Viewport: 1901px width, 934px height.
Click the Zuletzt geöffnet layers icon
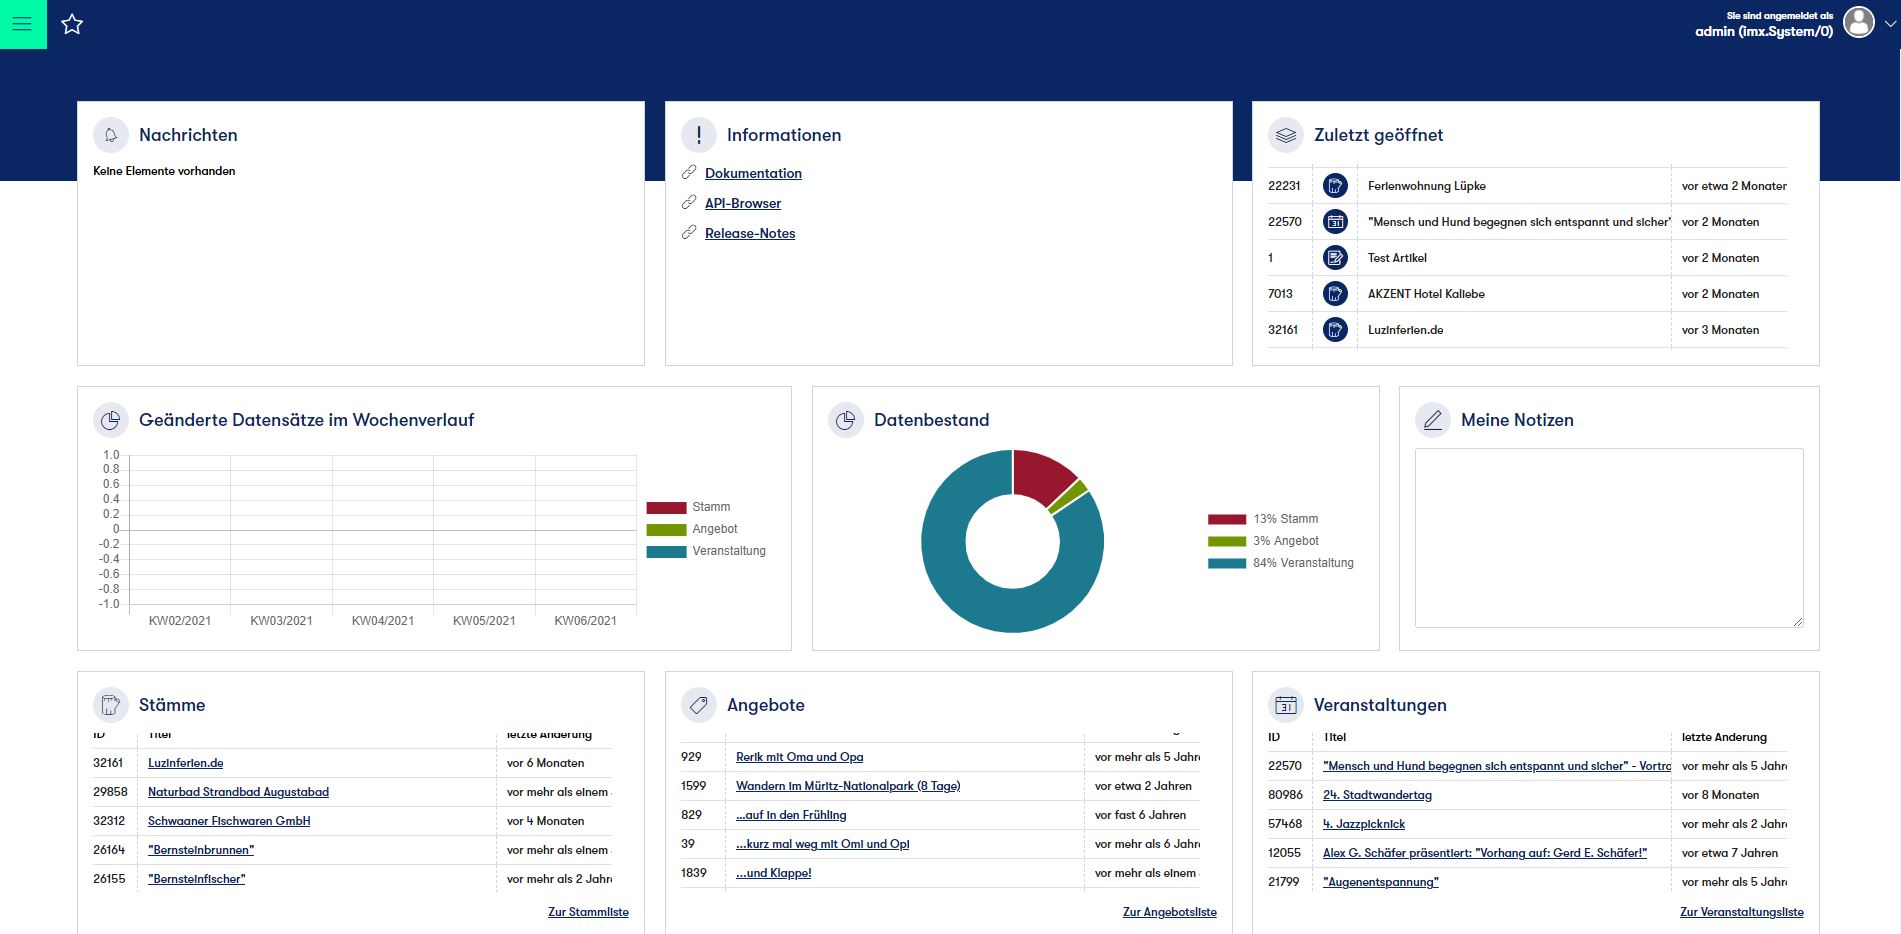pyautogui.click(x=1286, y=135)
